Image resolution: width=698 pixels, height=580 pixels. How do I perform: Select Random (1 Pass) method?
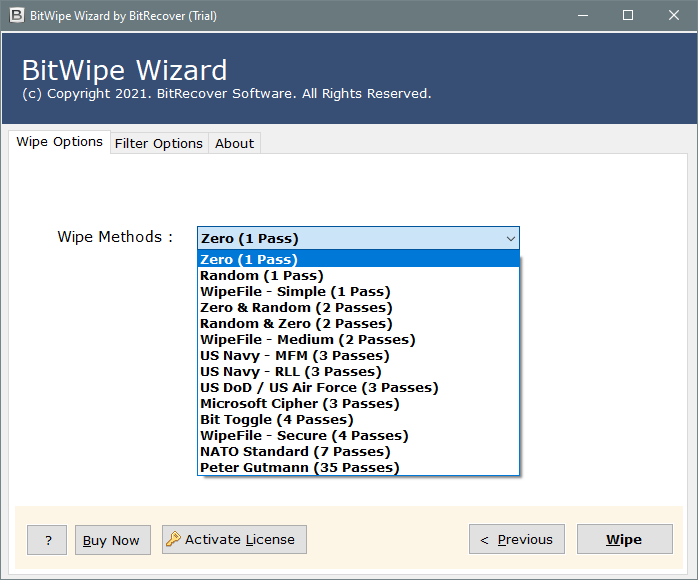358,276
